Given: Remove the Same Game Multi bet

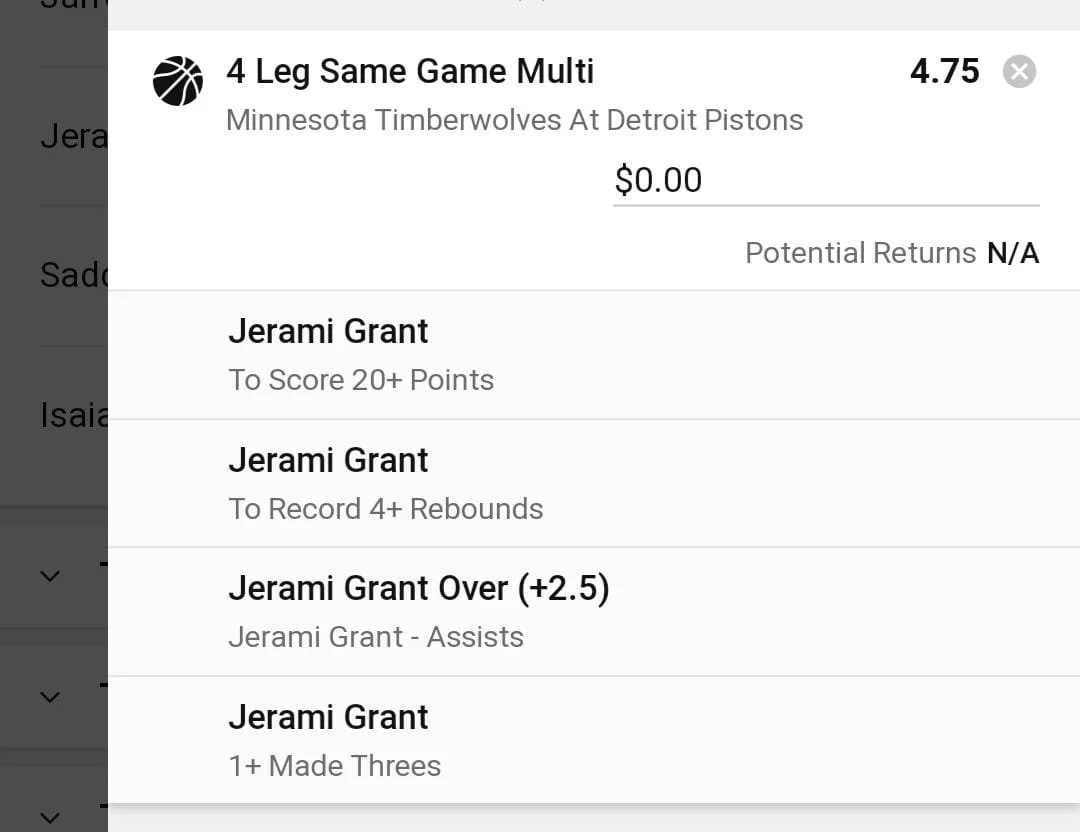Looking at the screenshot, I should [1019, 72].
